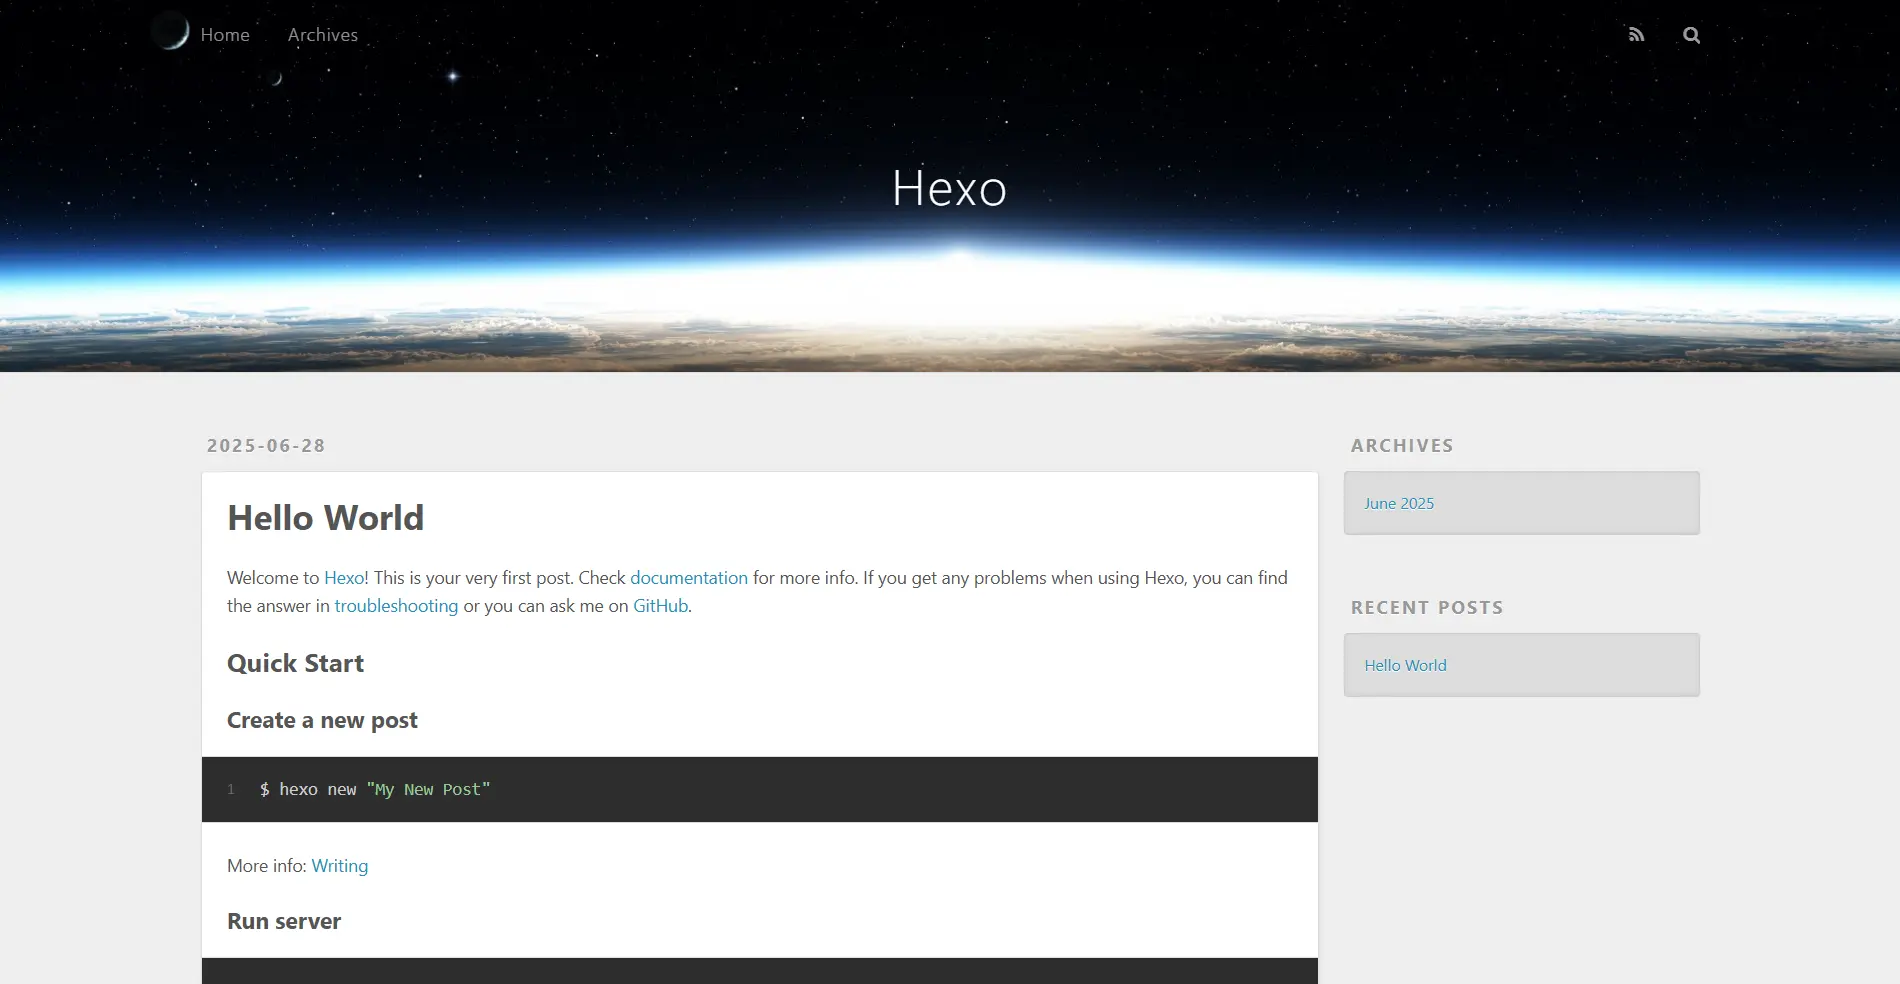Click the Quick Start heading
Screen dimensions: 1900x984
pyautogui.click(x=295, y=664)
